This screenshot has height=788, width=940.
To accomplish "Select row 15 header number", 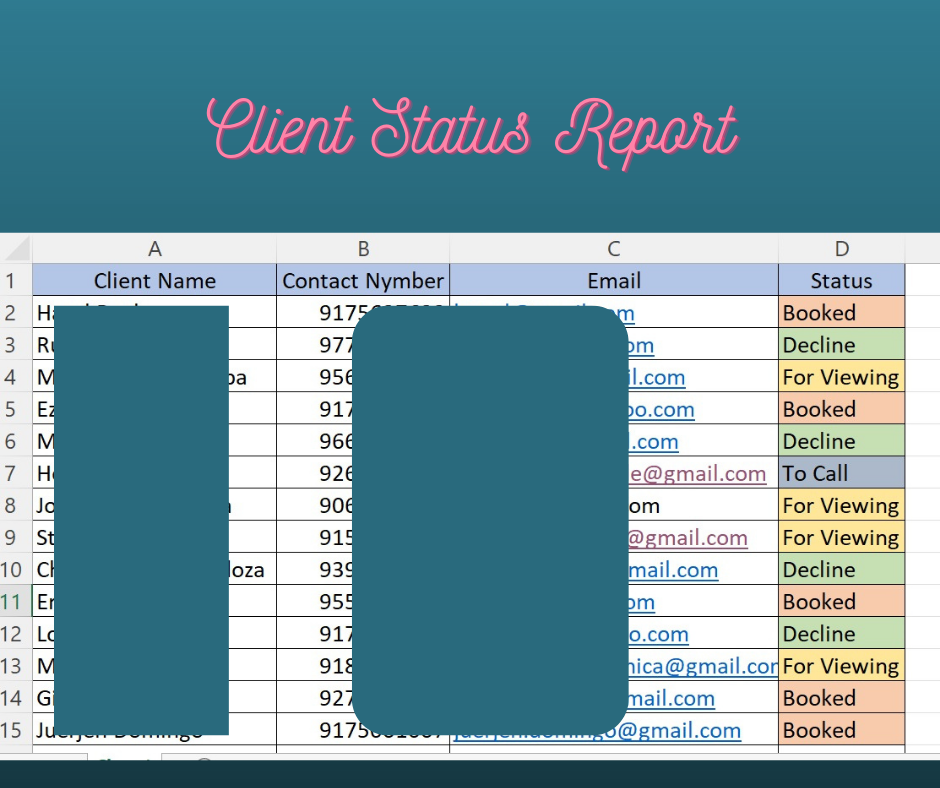I will pyautogui.click(x=10, y=730).
